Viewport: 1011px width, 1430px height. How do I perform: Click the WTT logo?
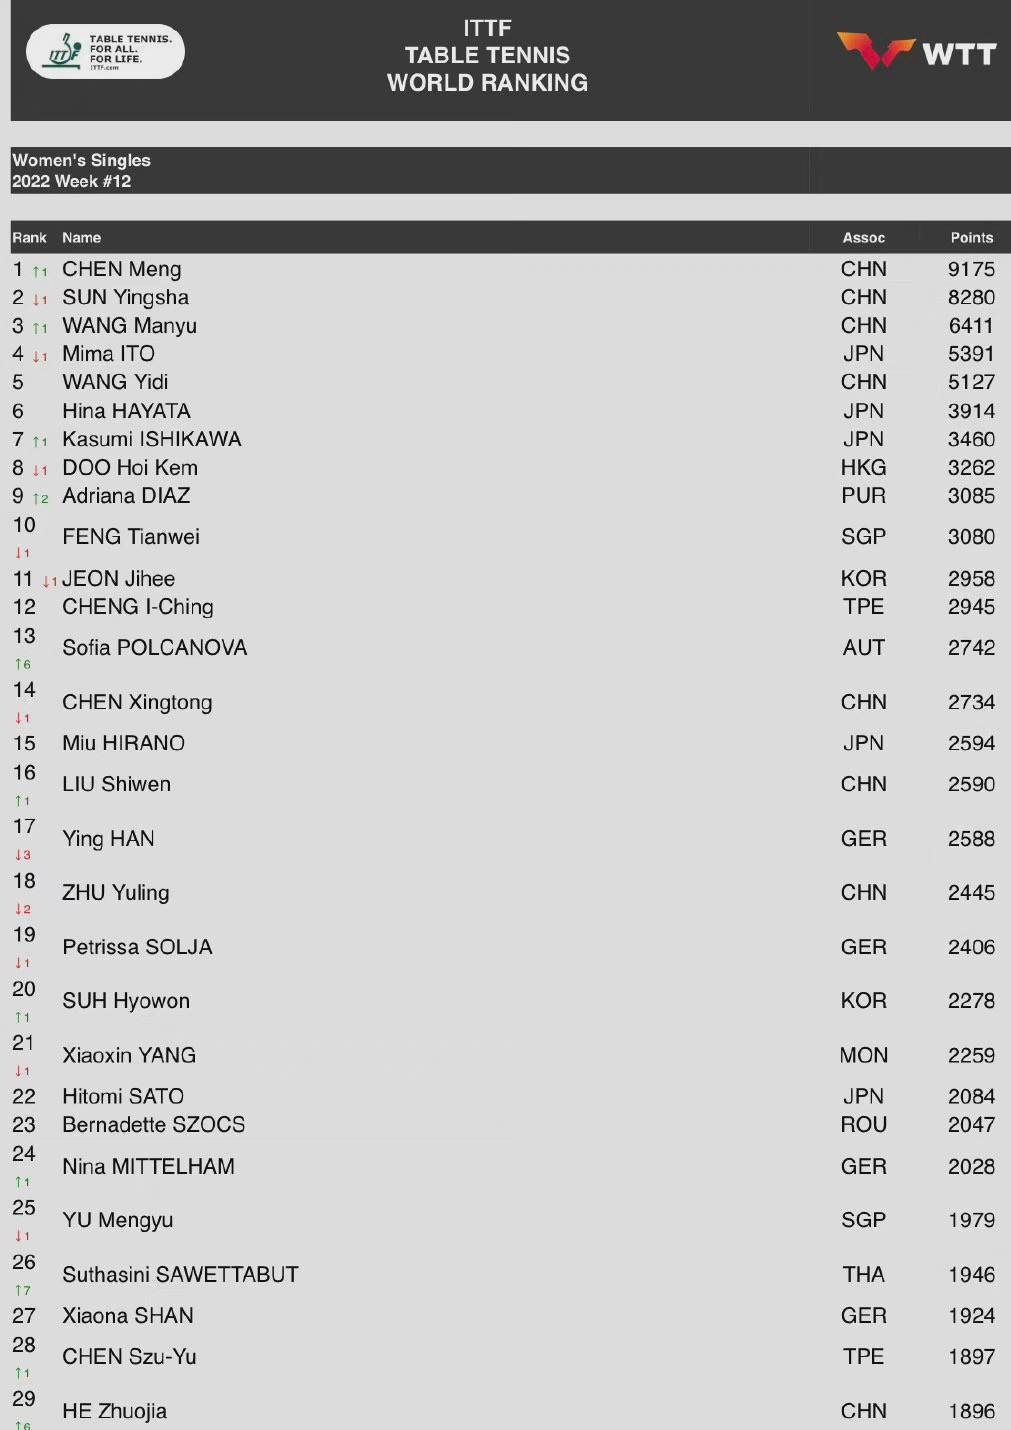click(x=916, y=52)
